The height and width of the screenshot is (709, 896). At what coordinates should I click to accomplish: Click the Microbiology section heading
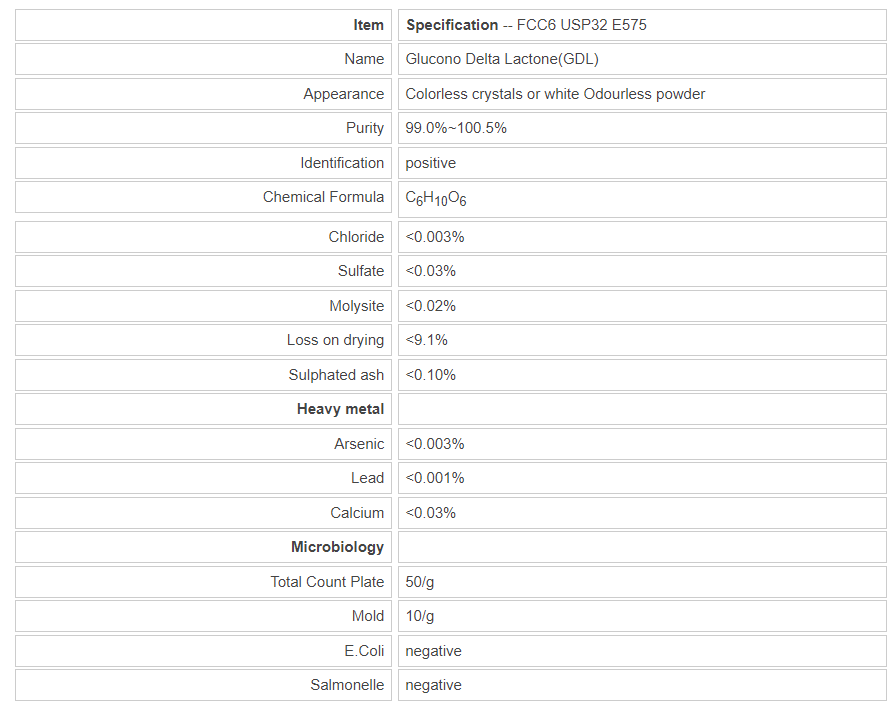337,547
